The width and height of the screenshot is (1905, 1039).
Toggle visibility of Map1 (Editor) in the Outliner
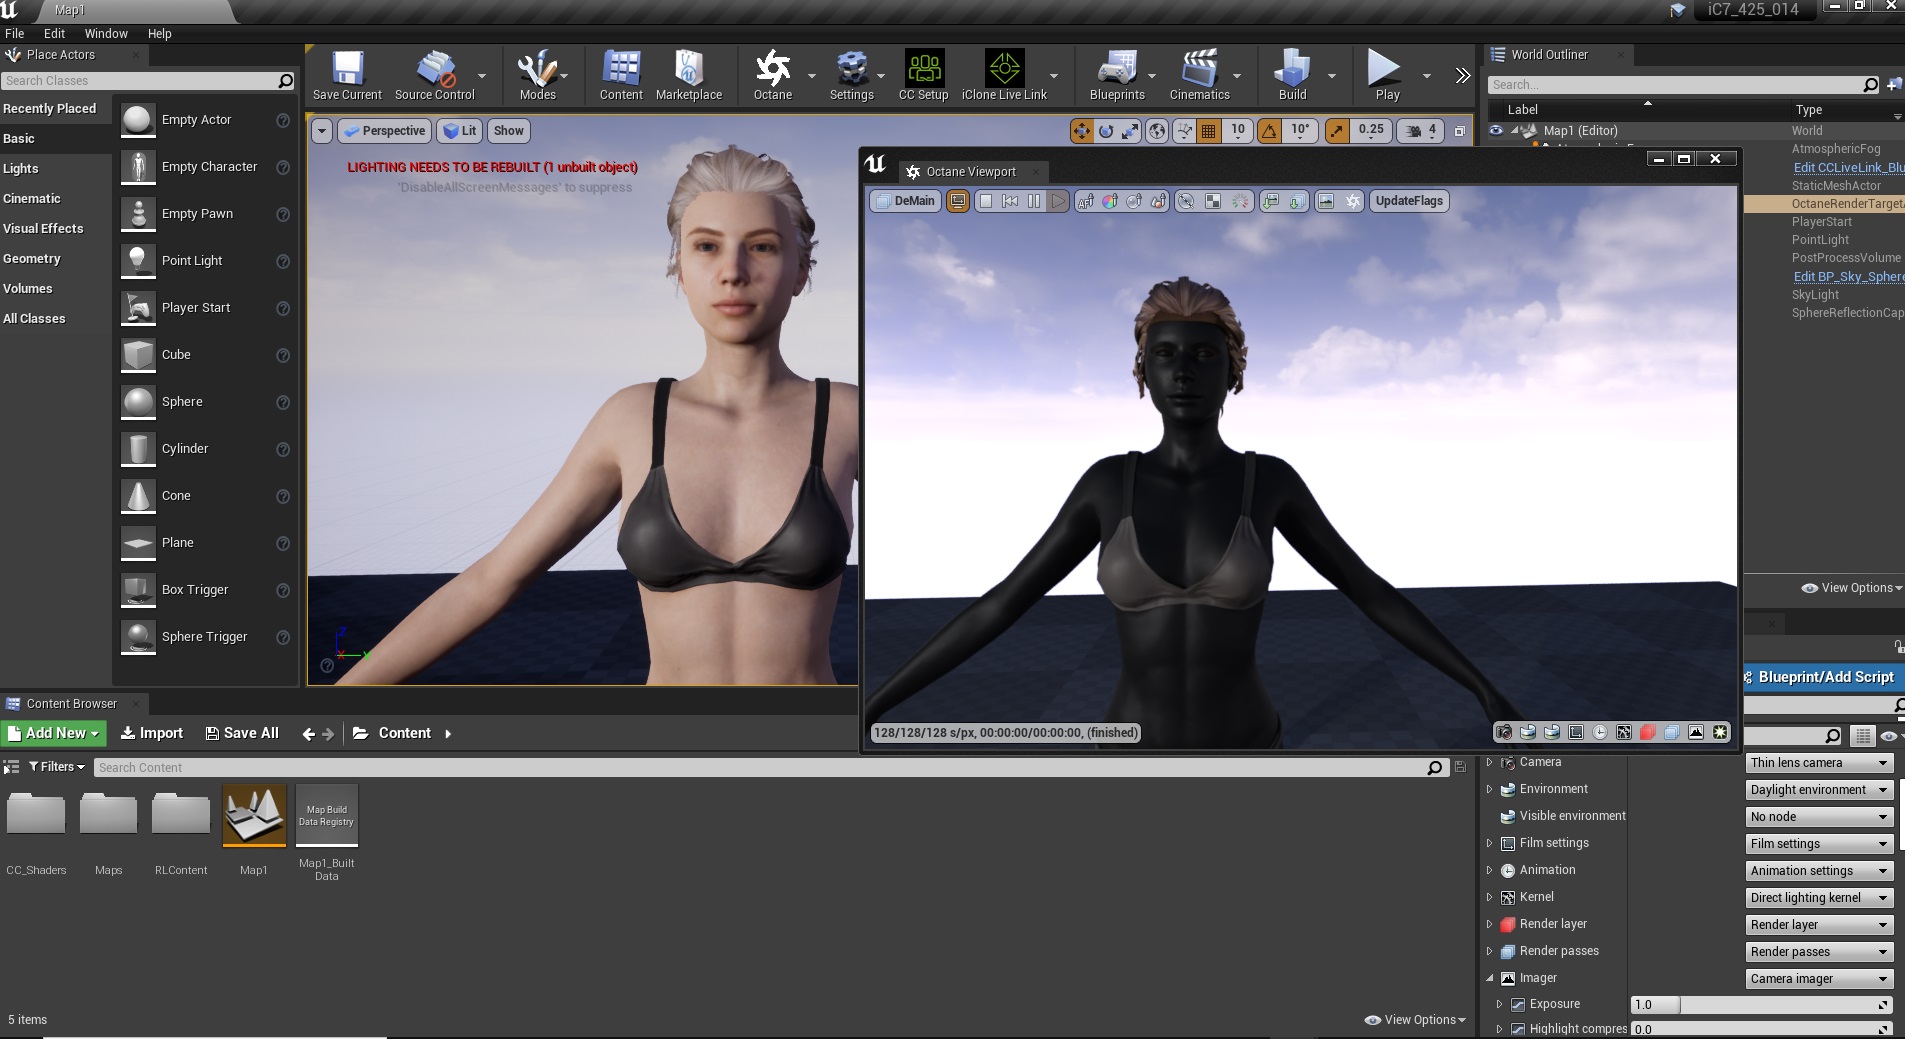tap(1496, 130)
